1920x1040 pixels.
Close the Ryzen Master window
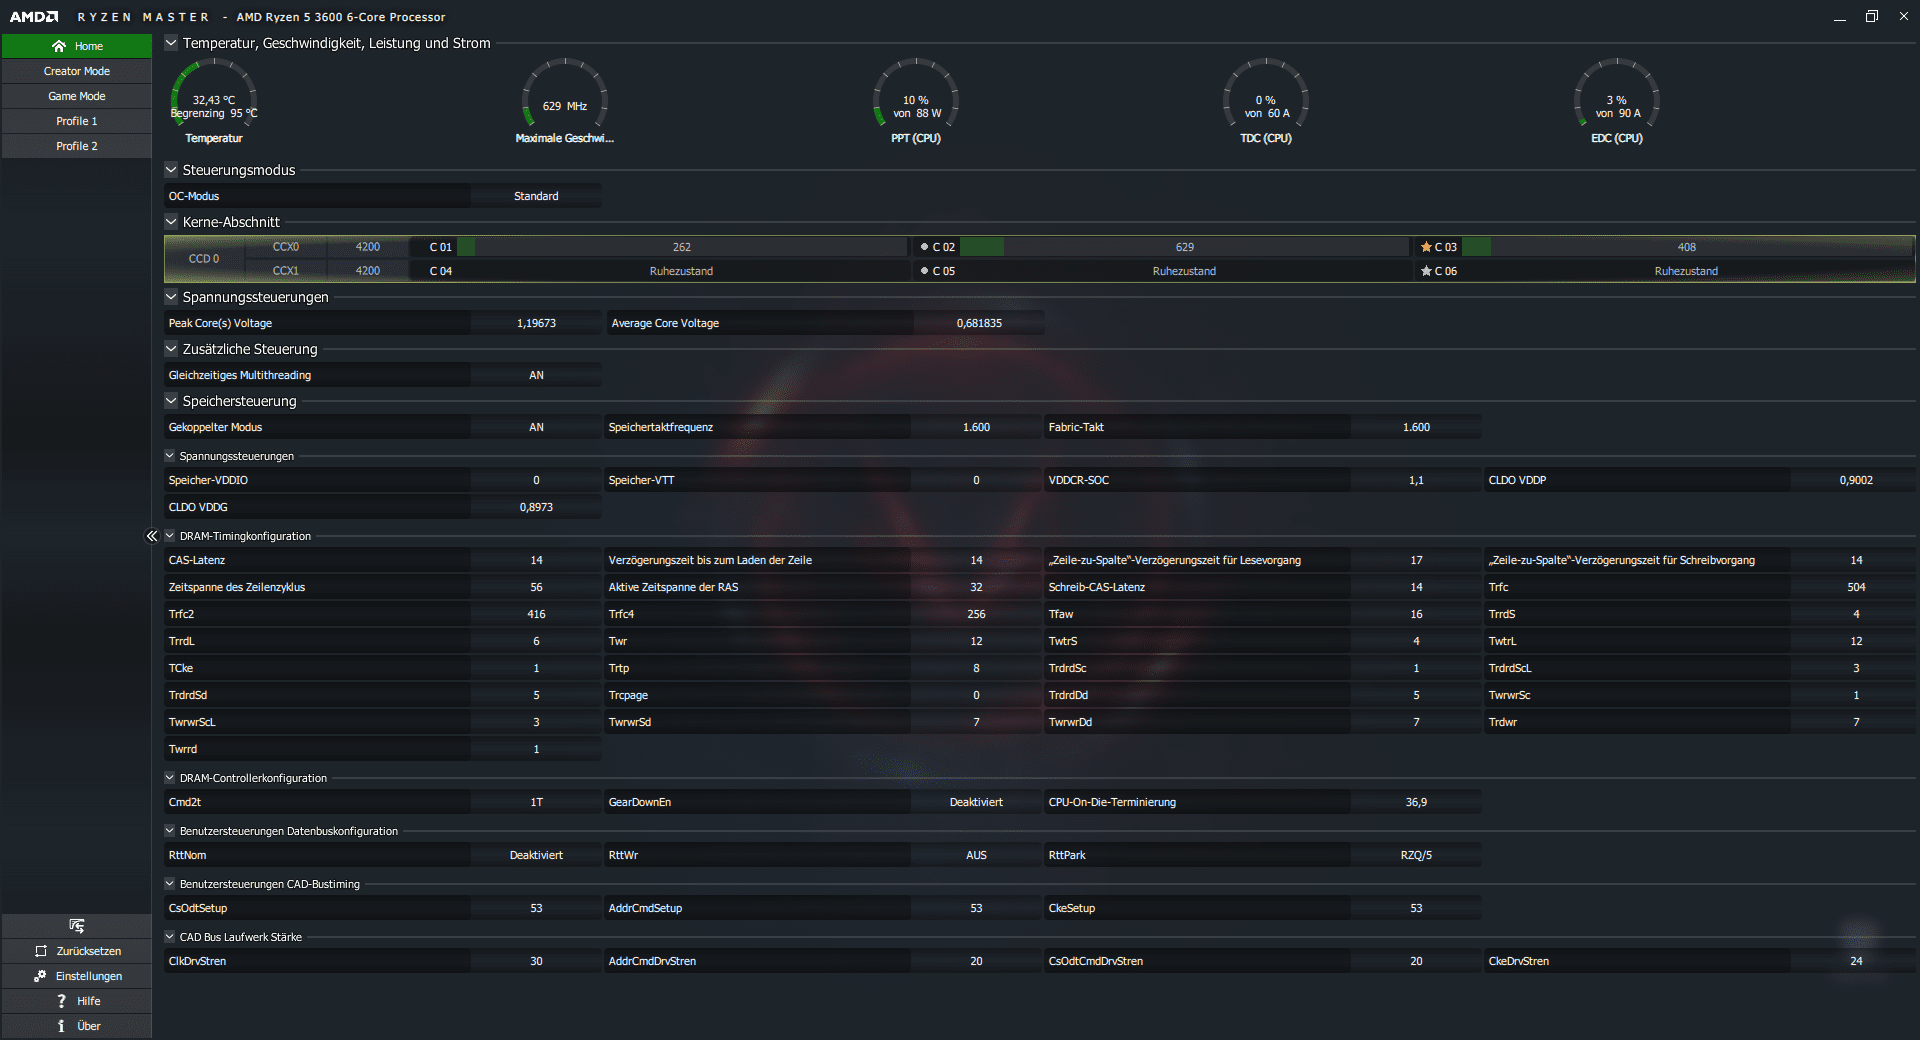(x=1903, y=17)
